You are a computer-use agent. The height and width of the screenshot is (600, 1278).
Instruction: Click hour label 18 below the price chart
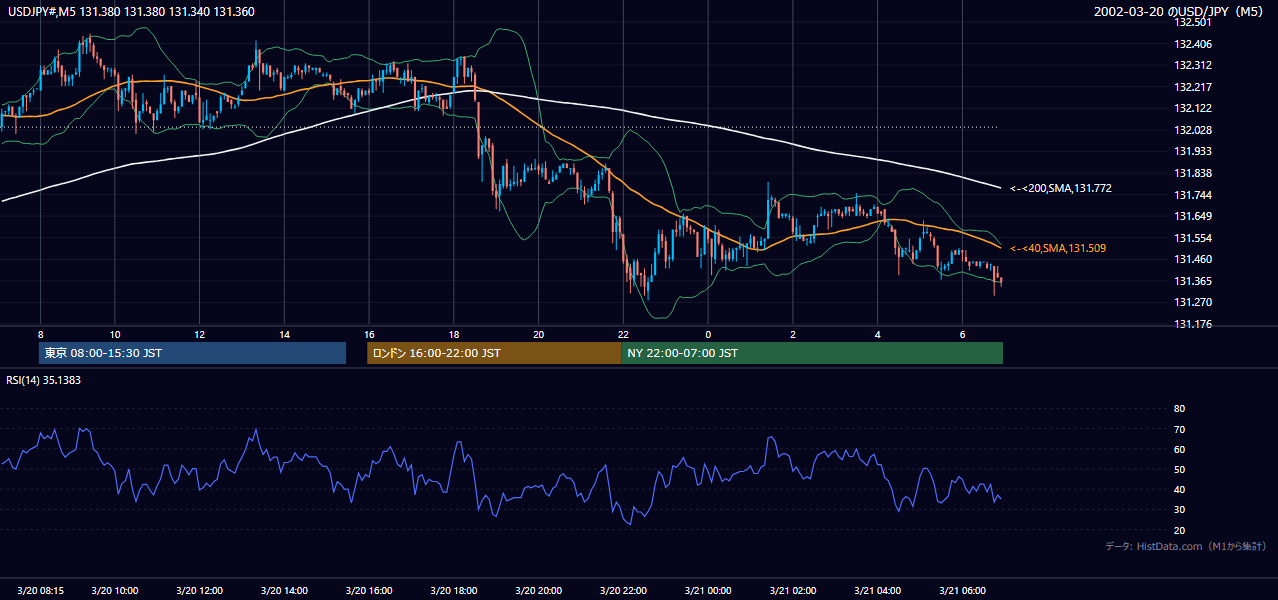[x=454, y=334]
